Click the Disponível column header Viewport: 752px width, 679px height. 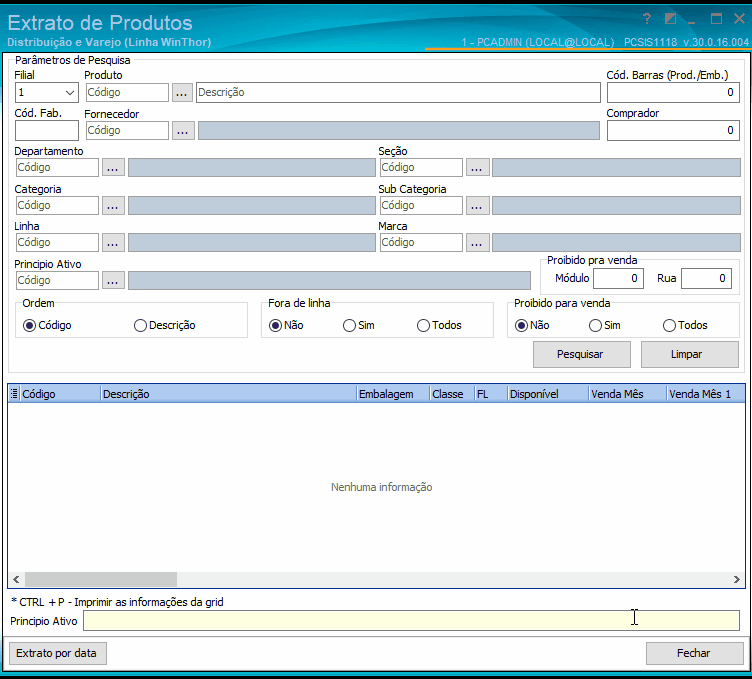tap(549, 394)
